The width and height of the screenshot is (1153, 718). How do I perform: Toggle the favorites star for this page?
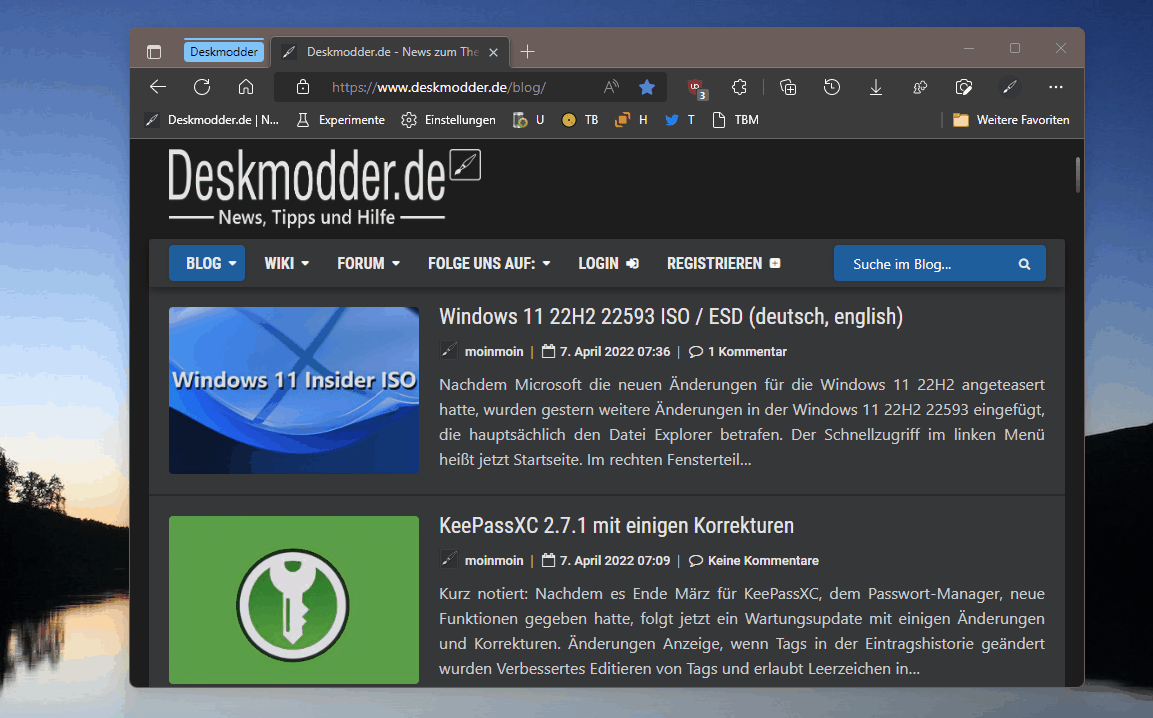[646, 87]
